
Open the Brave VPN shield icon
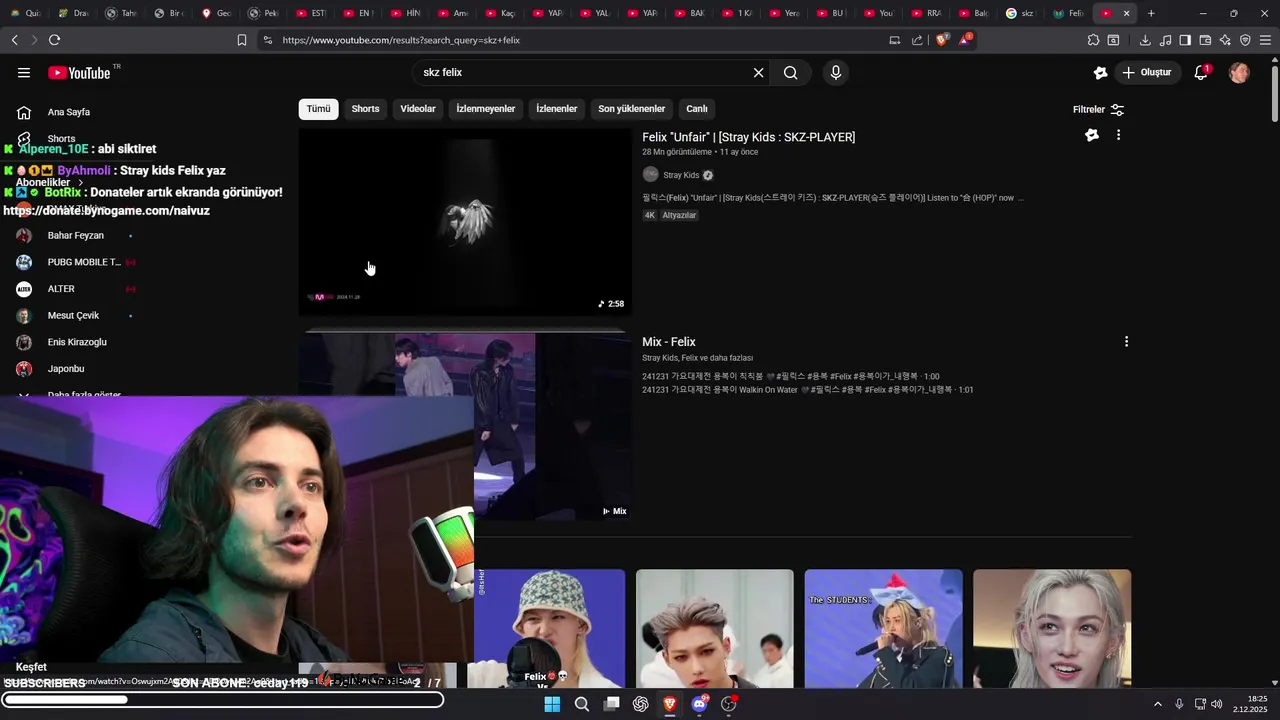click(1245, 40)
